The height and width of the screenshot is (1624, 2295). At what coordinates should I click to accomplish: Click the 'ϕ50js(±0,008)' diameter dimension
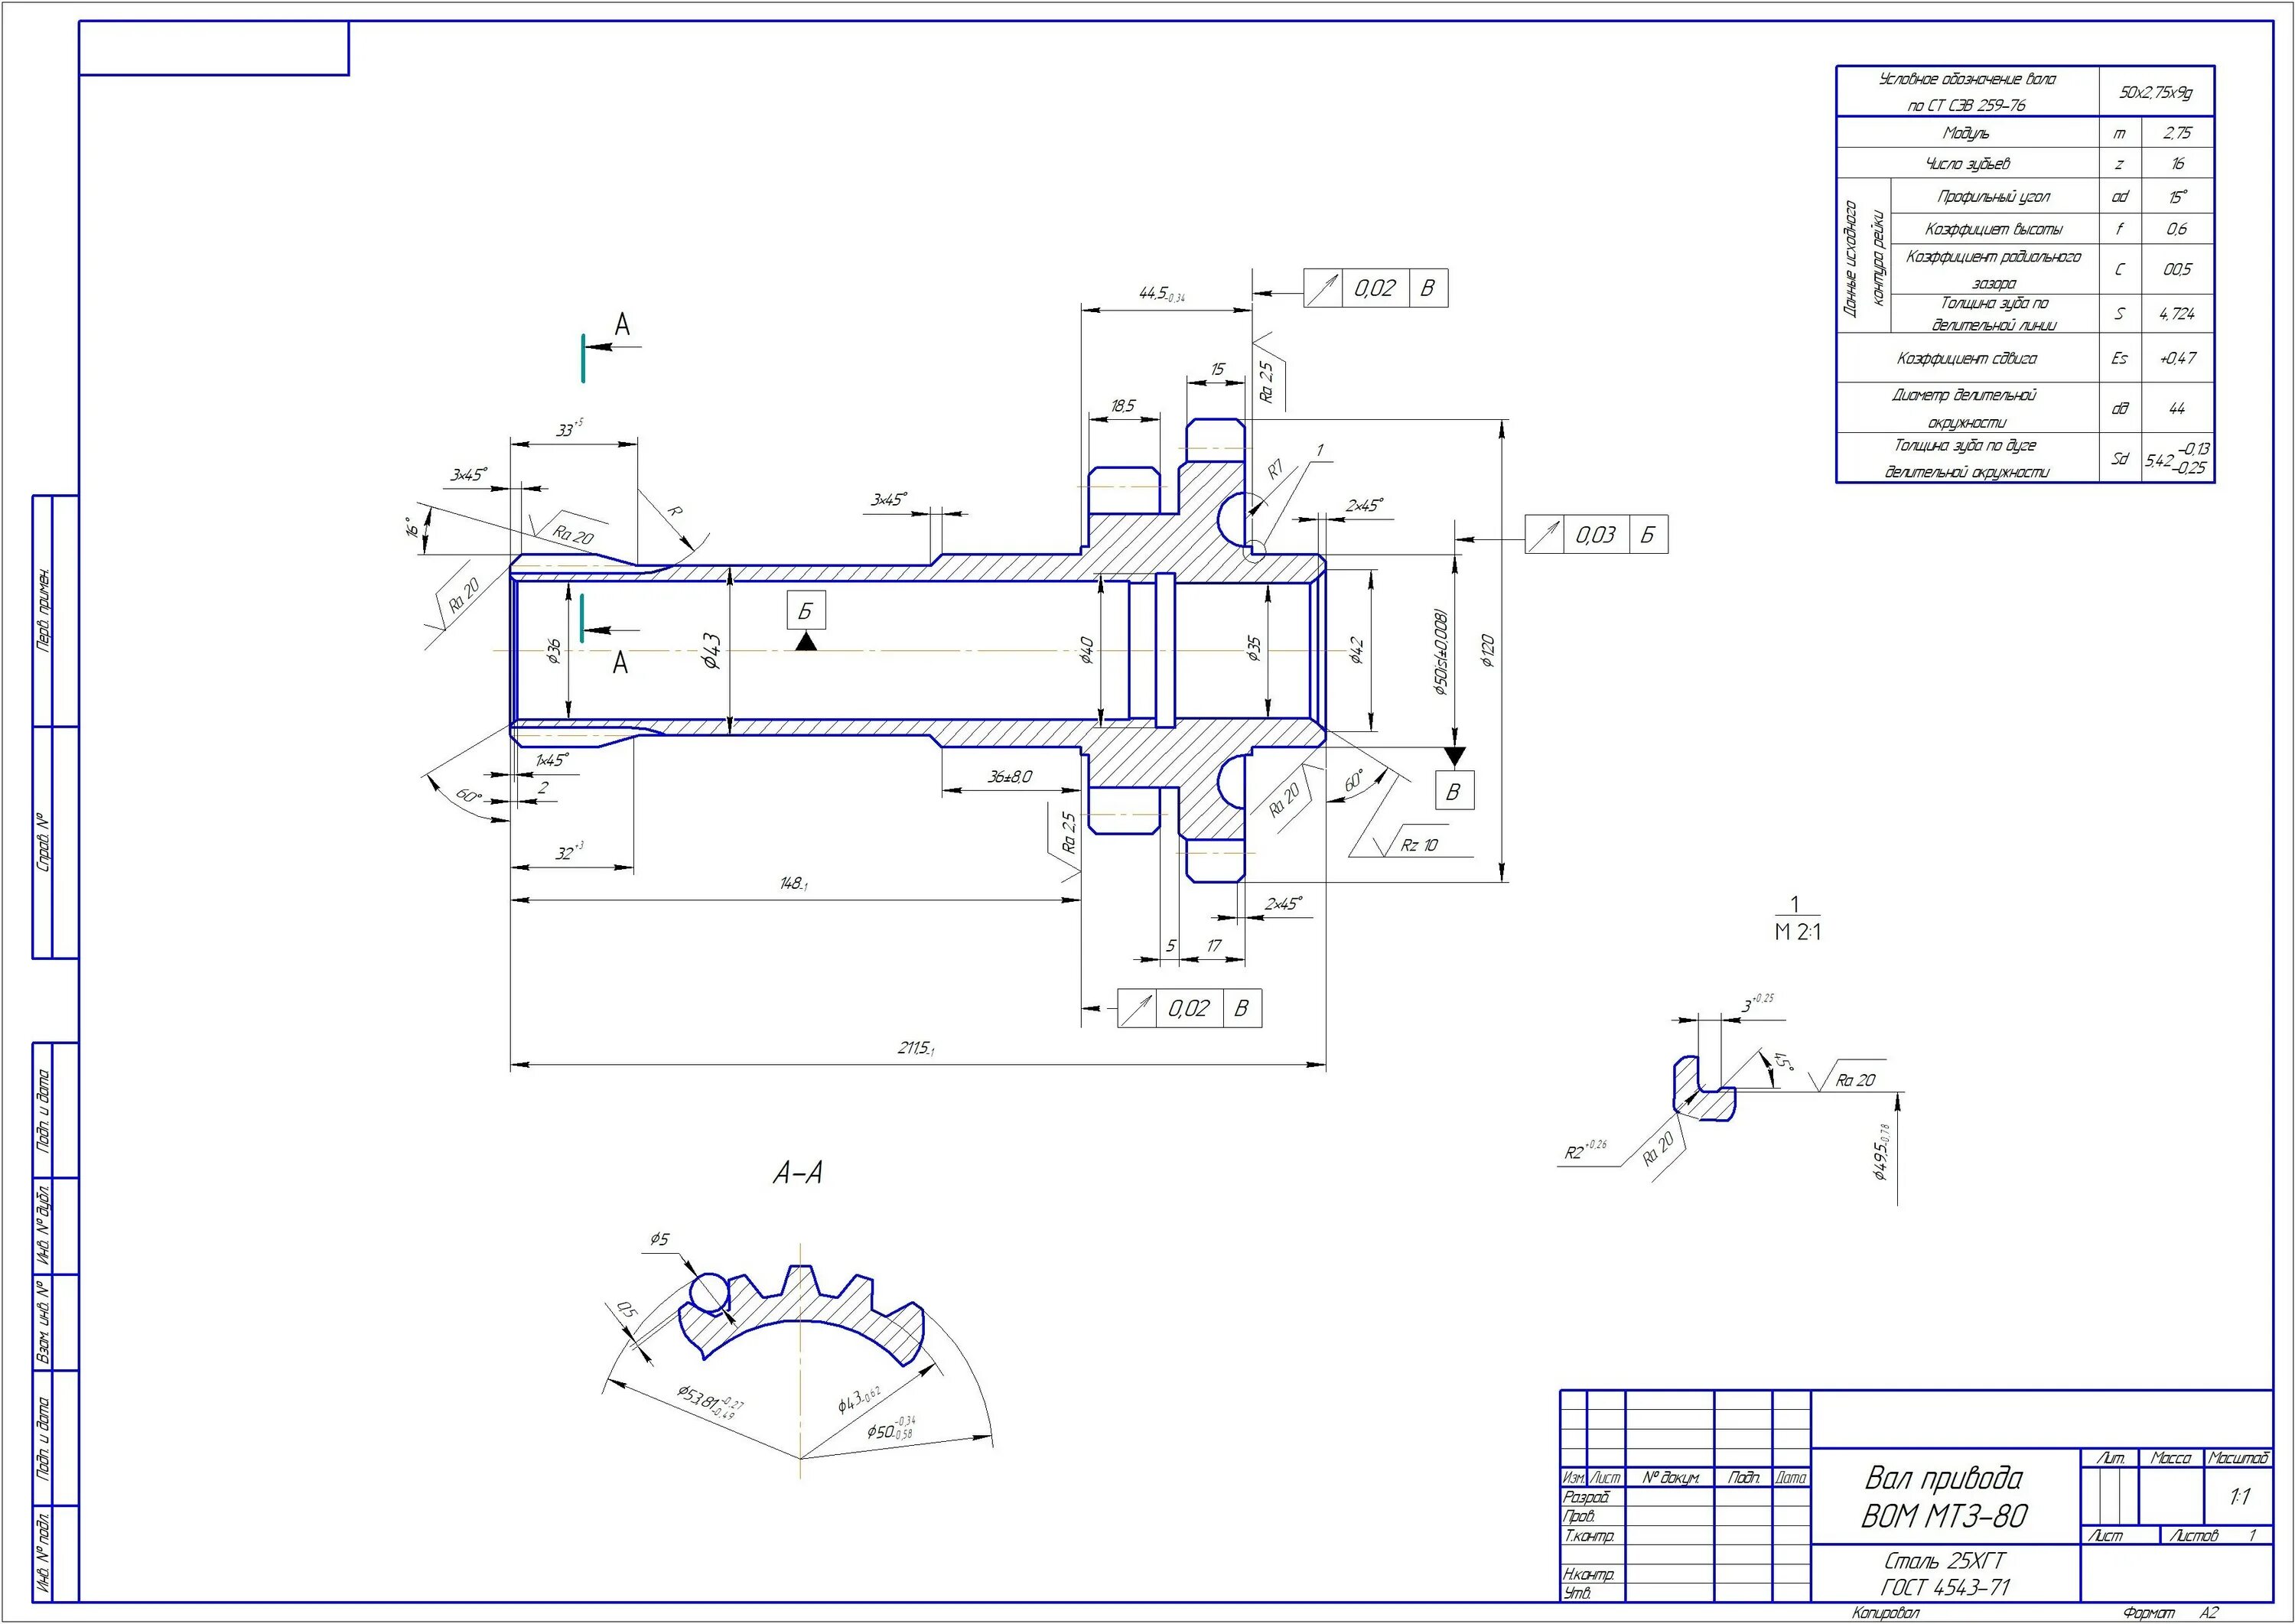(x=1440, y=651)
